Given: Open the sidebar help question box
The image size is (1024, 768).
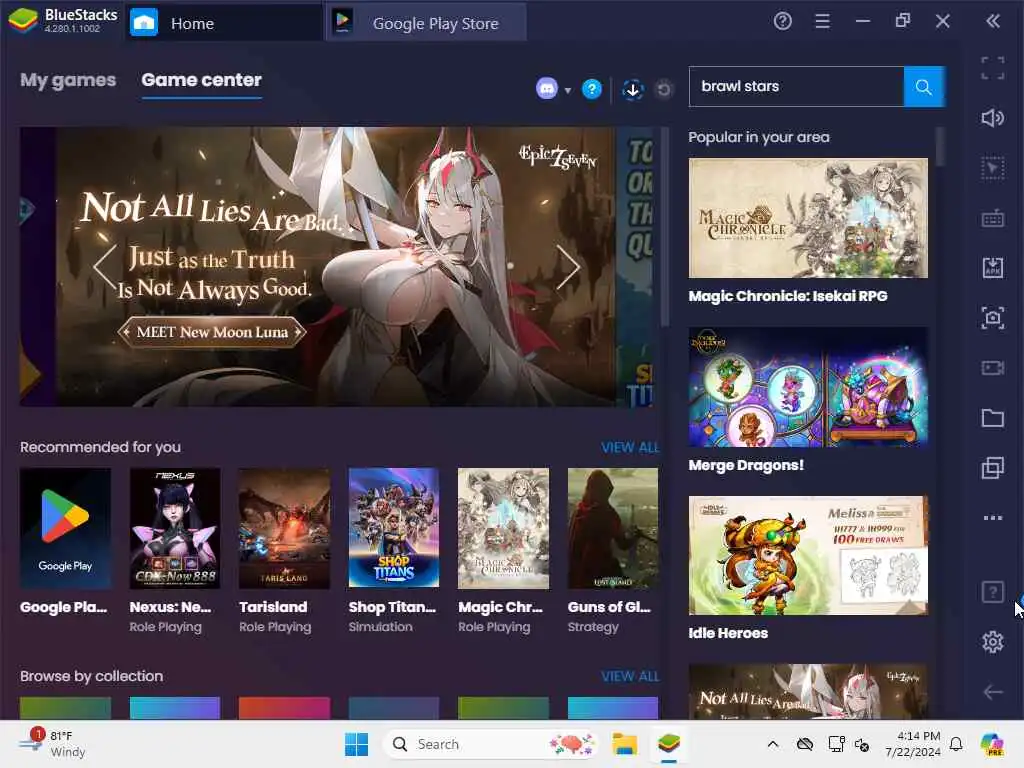Looking at the screenshot, I should [x=993, y=592].
